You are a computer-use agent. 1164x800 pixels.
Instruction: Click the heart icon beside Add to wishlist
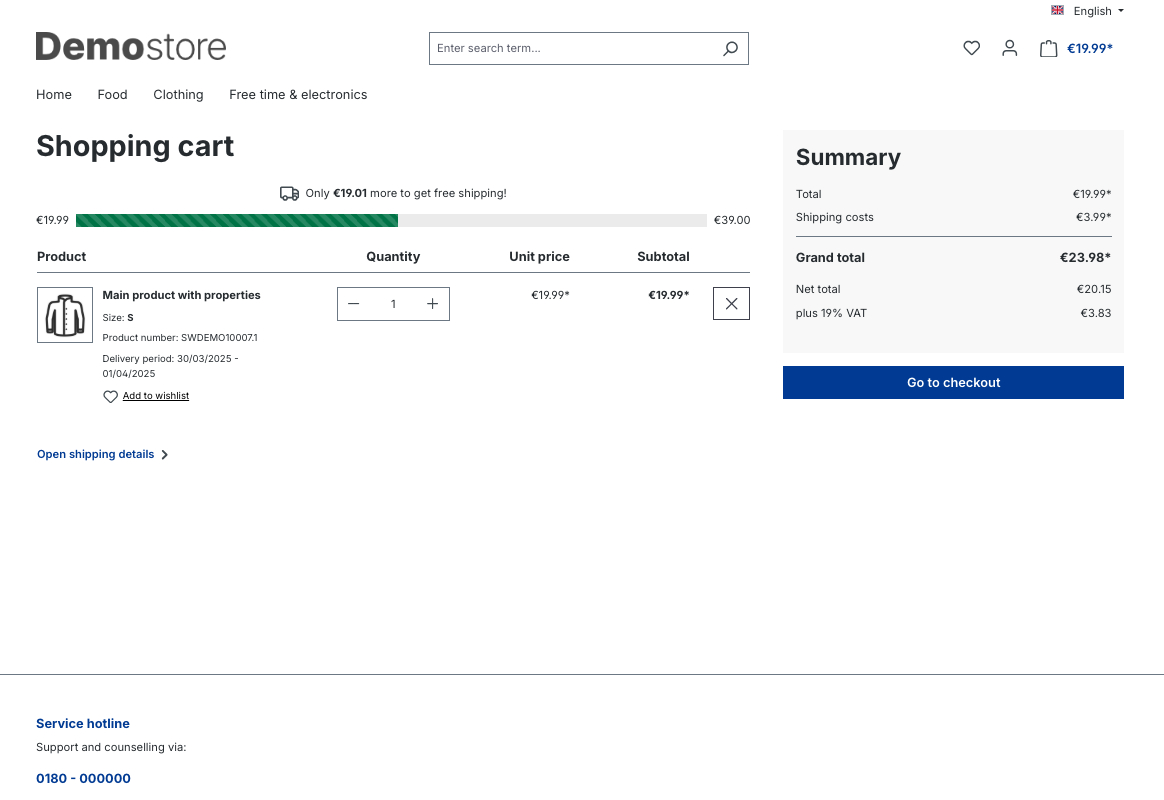coord(110,397)
